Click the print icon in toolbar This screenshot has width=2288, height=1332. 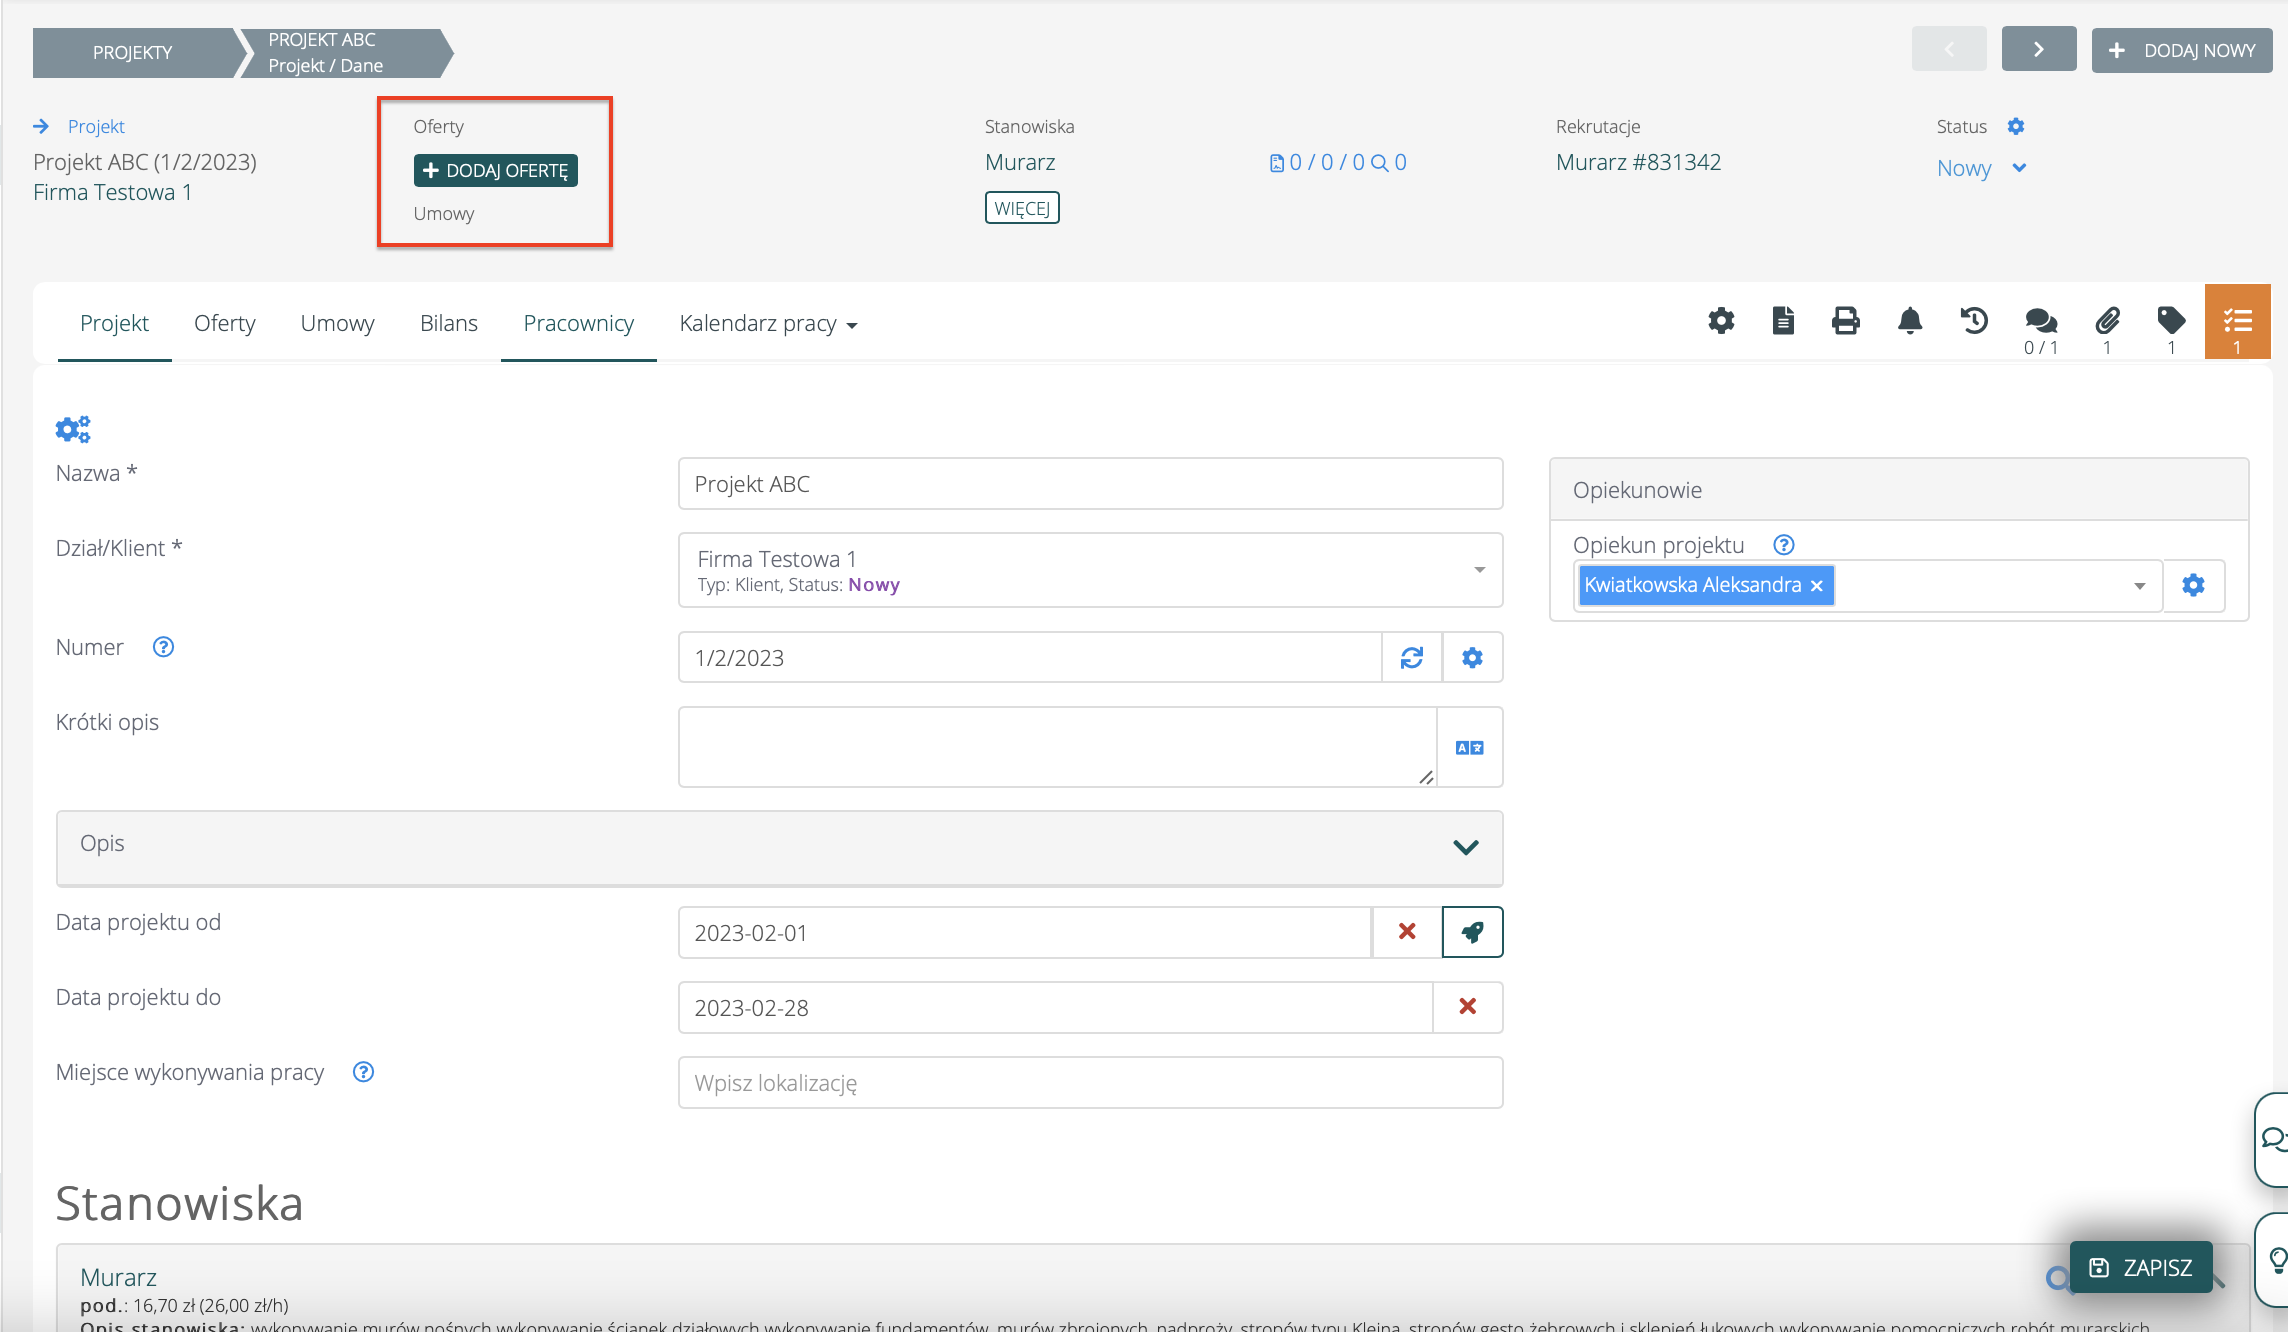pyautogui.click(x=1846, y=321)
